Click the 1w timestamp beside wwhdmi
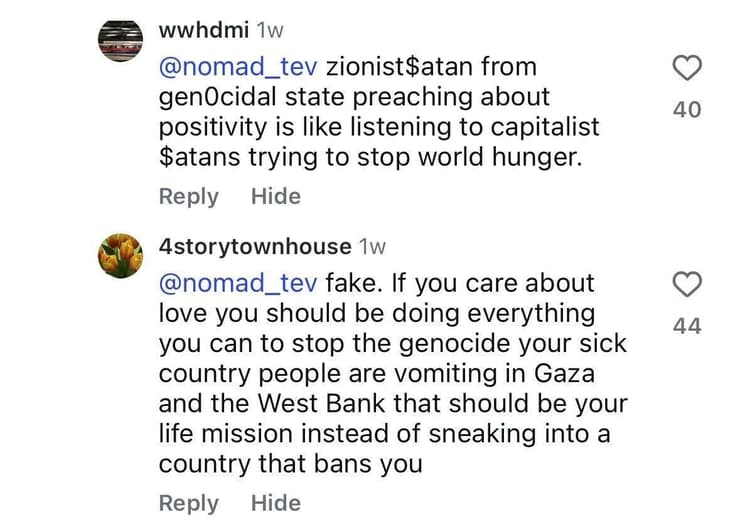 click(269, 31)
